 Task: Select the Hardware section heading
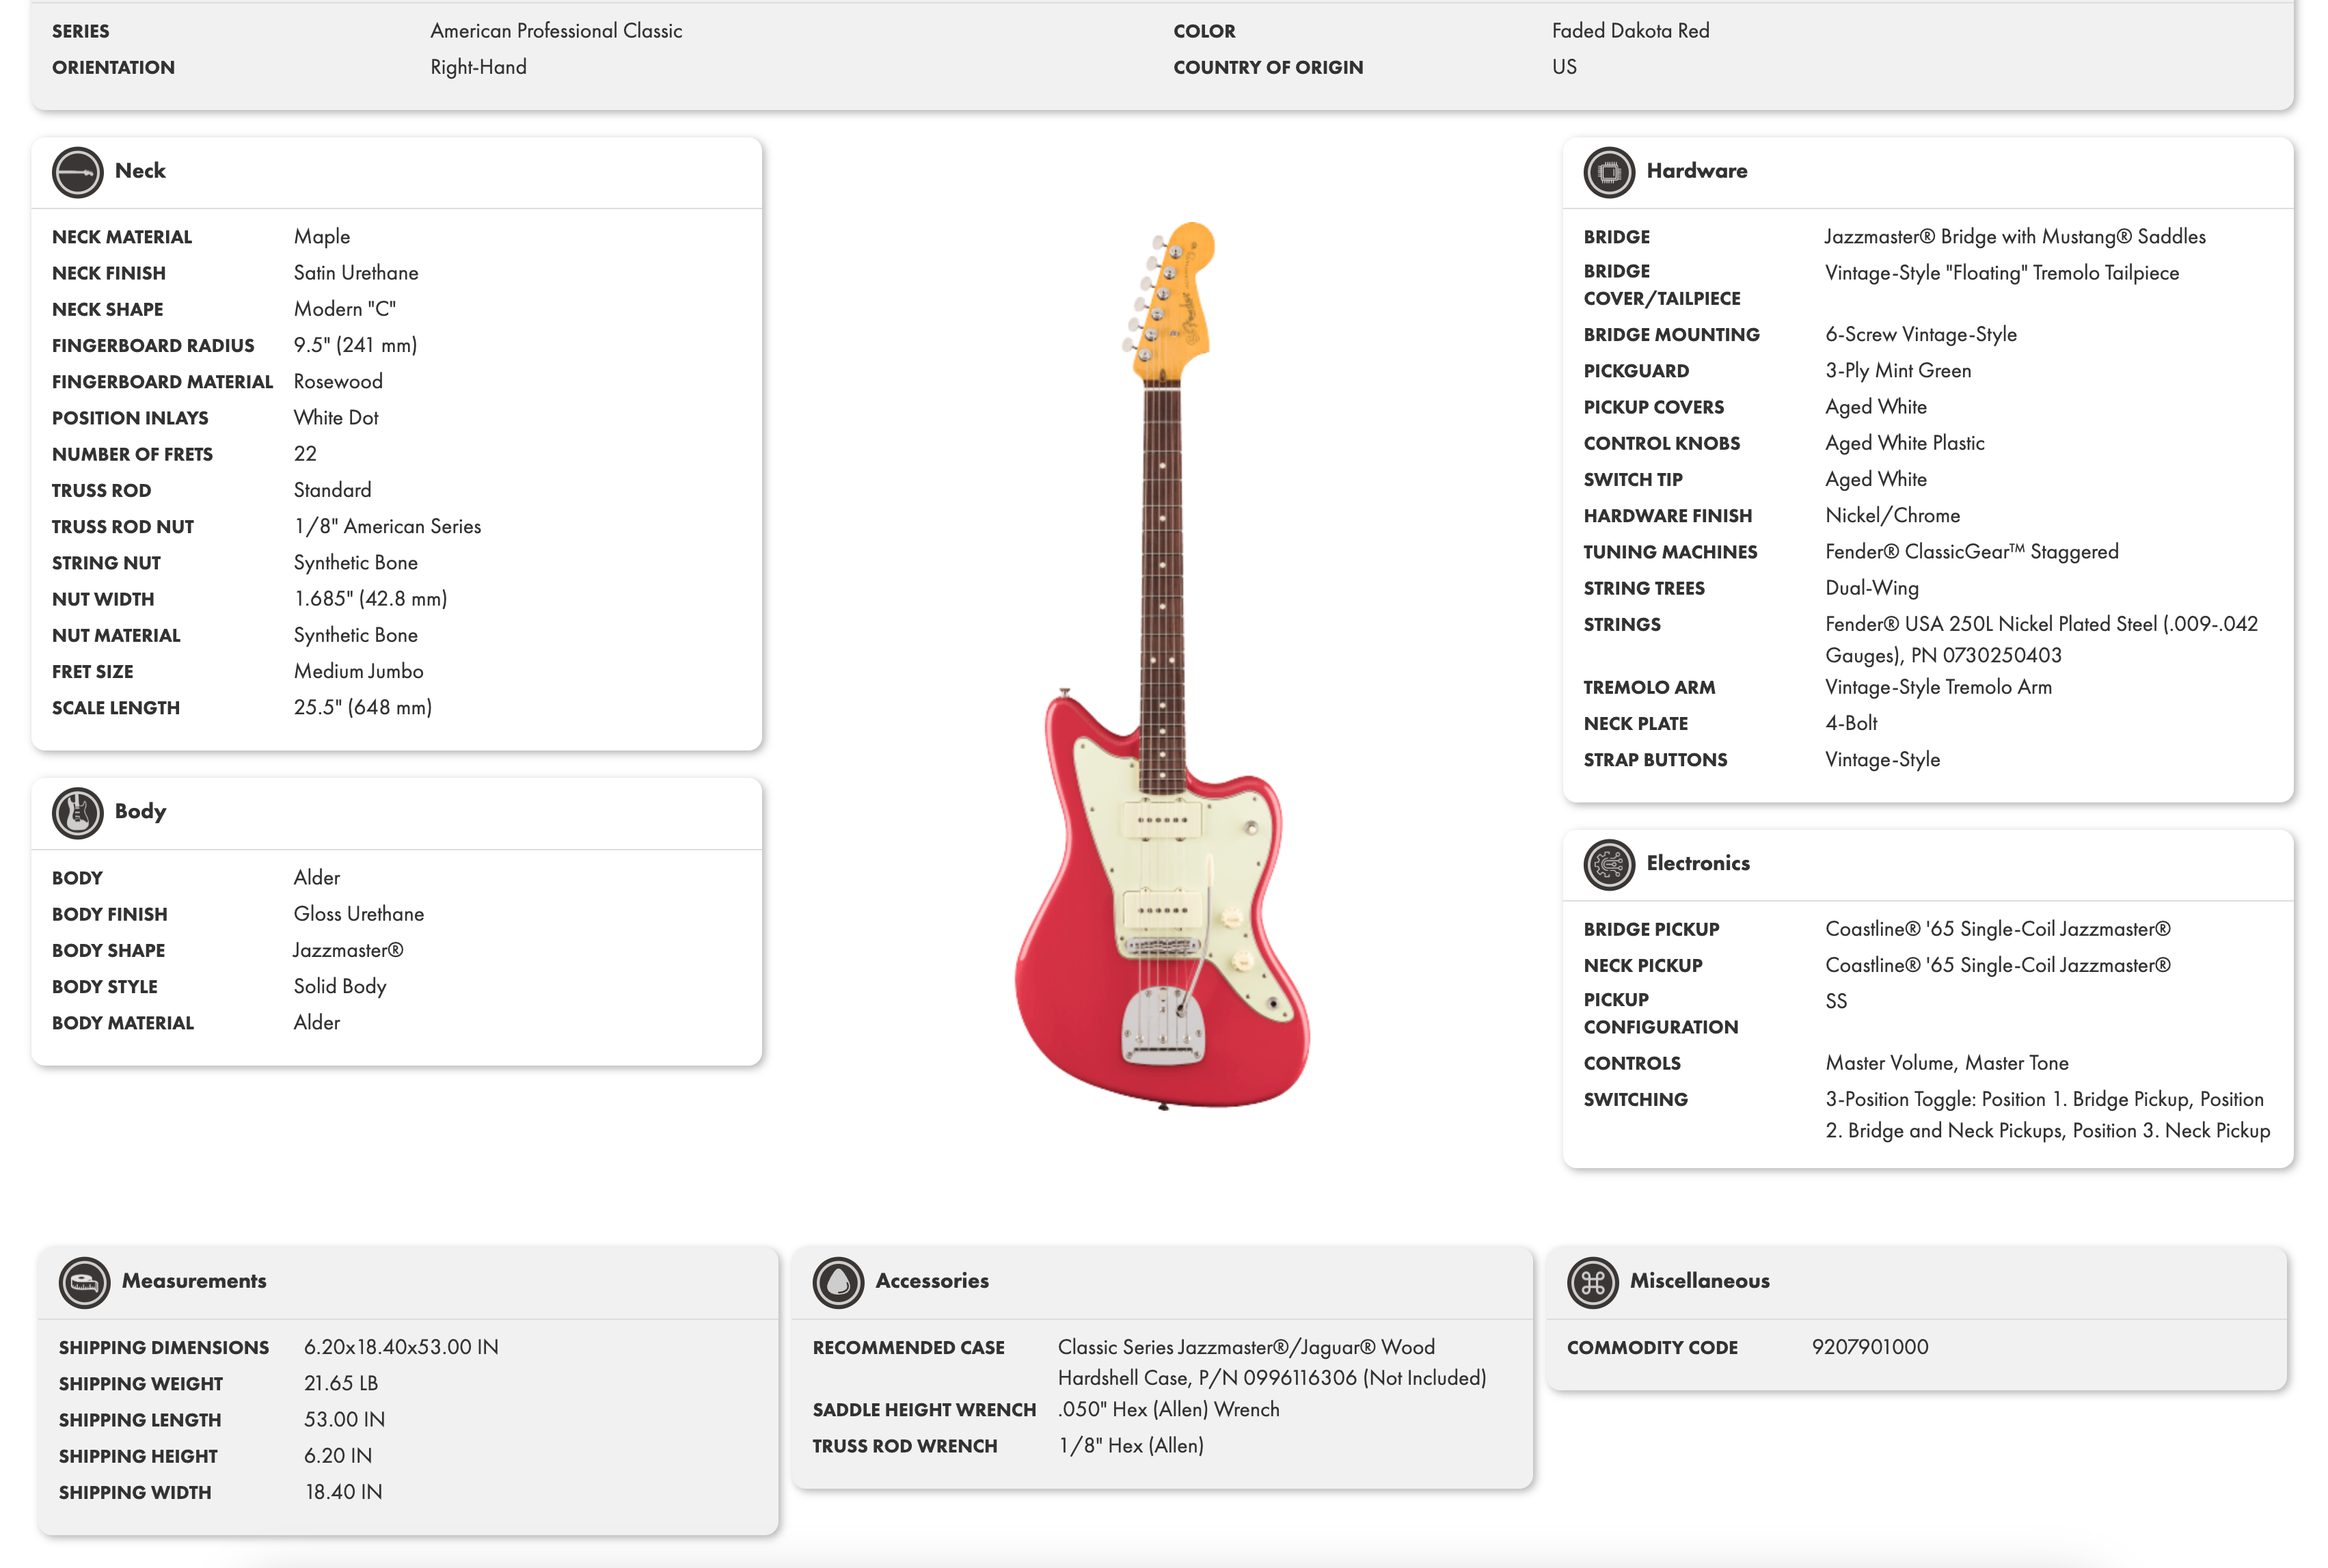[x=1696, y=171]
